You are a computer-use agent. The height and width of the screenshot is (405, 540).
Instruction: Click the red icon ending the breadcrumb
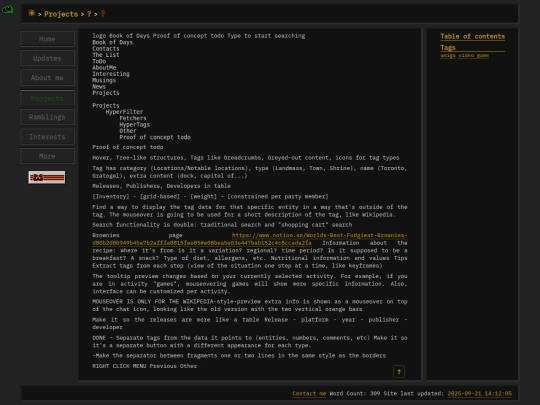(x=103, y=14)
